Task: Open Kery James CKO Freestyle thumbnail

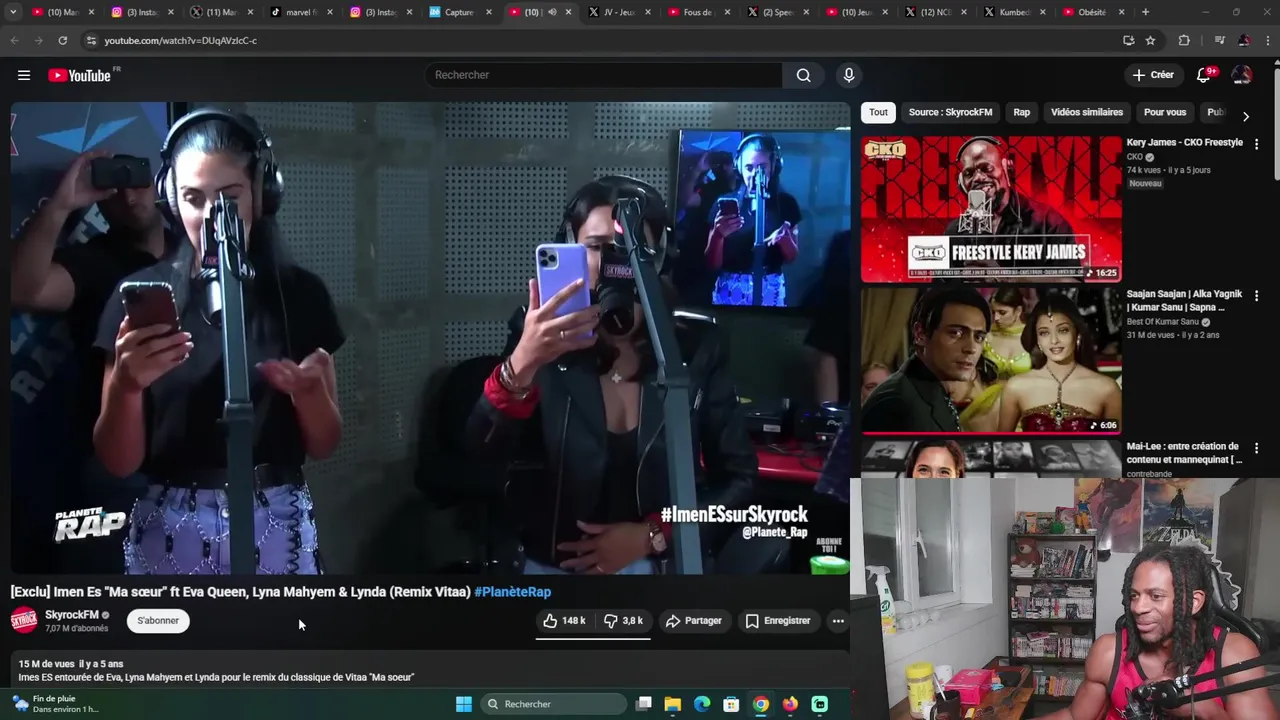Action: [991, 209]
